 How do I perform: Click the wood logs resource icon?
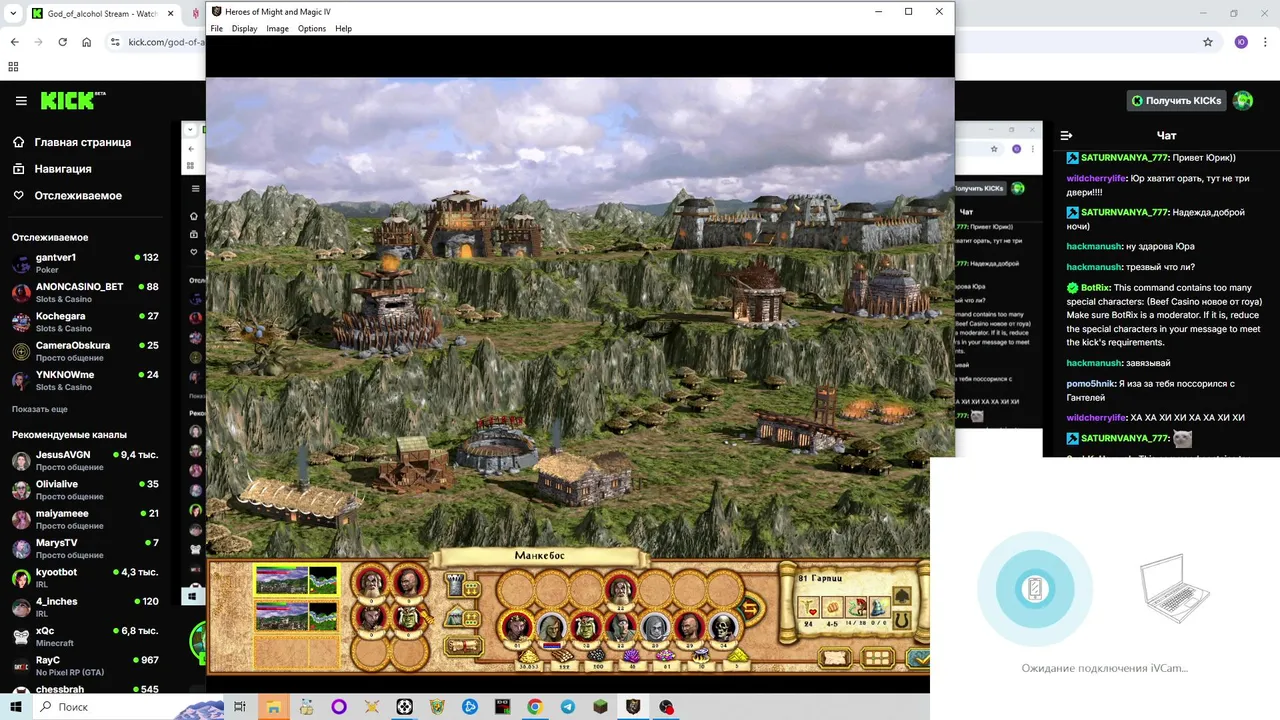[x=563, y=656]
